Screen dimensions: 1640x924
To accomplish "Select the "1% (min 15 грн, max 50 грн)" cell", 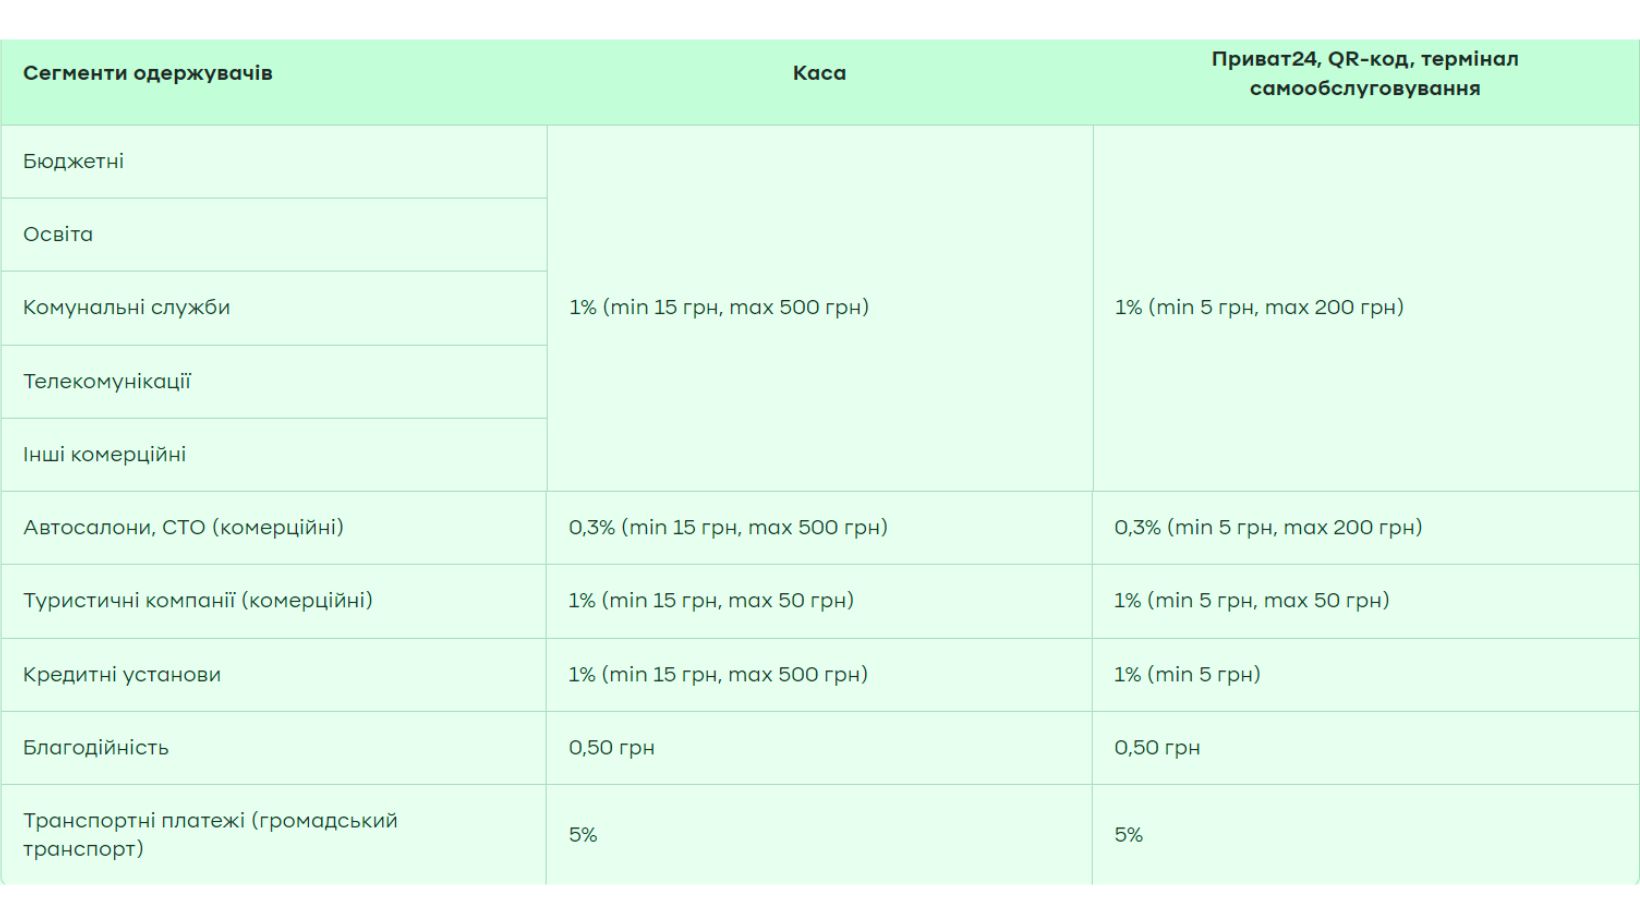I will [x=711, y=600].
